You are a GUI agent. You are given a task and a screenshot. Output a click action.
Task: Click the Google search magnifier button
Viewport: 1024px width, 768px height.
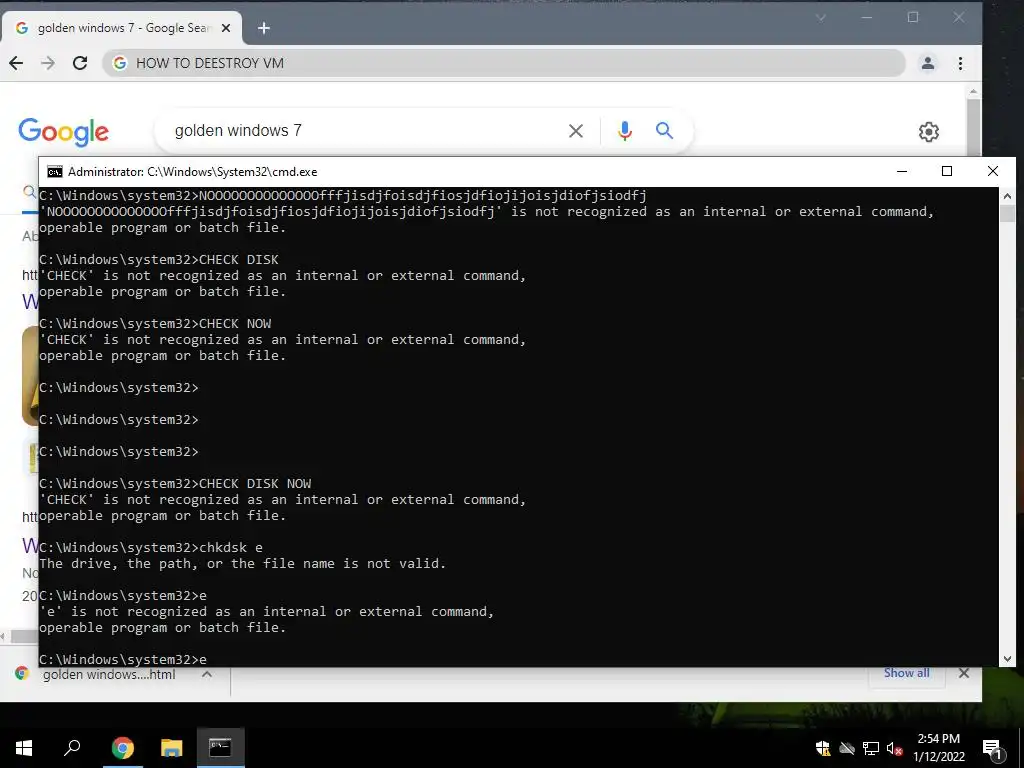[664, 131]
